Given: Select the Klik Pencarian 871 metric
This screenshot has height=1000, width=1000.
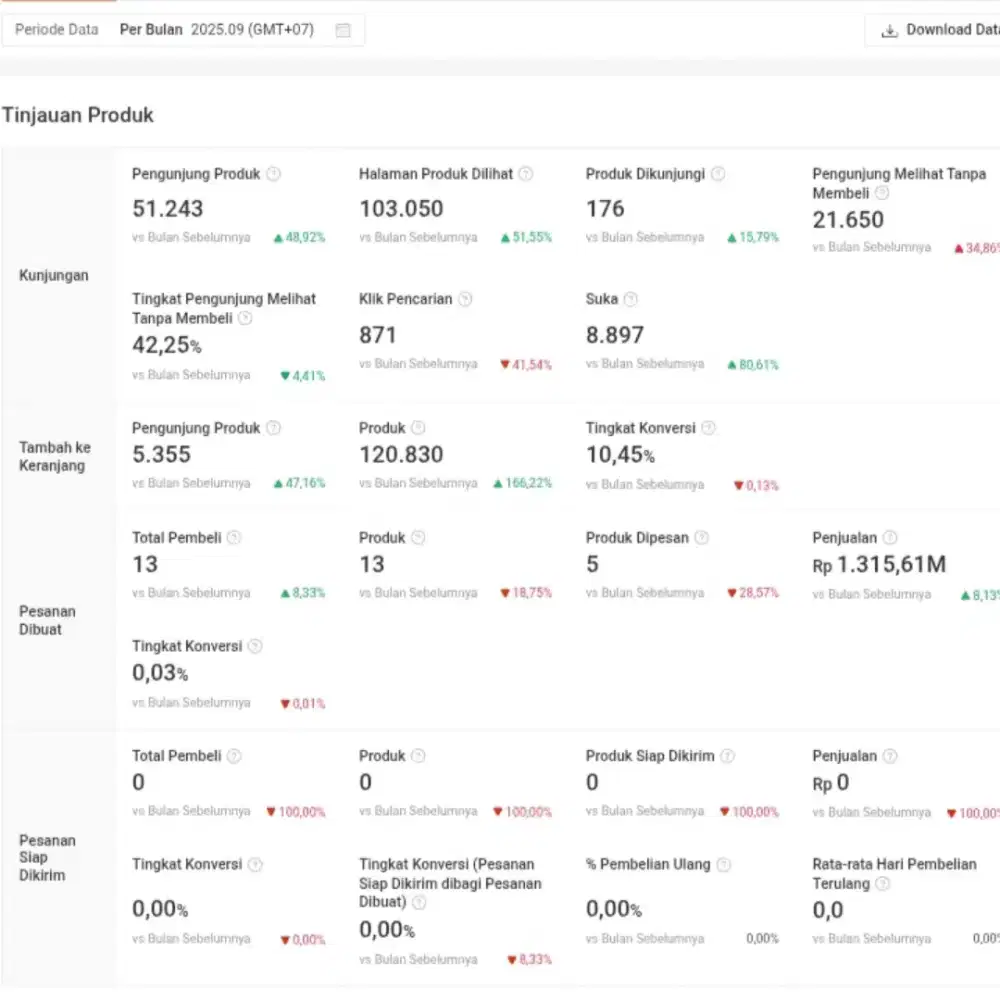Looking at the screenshot, I should coord(378,335).
